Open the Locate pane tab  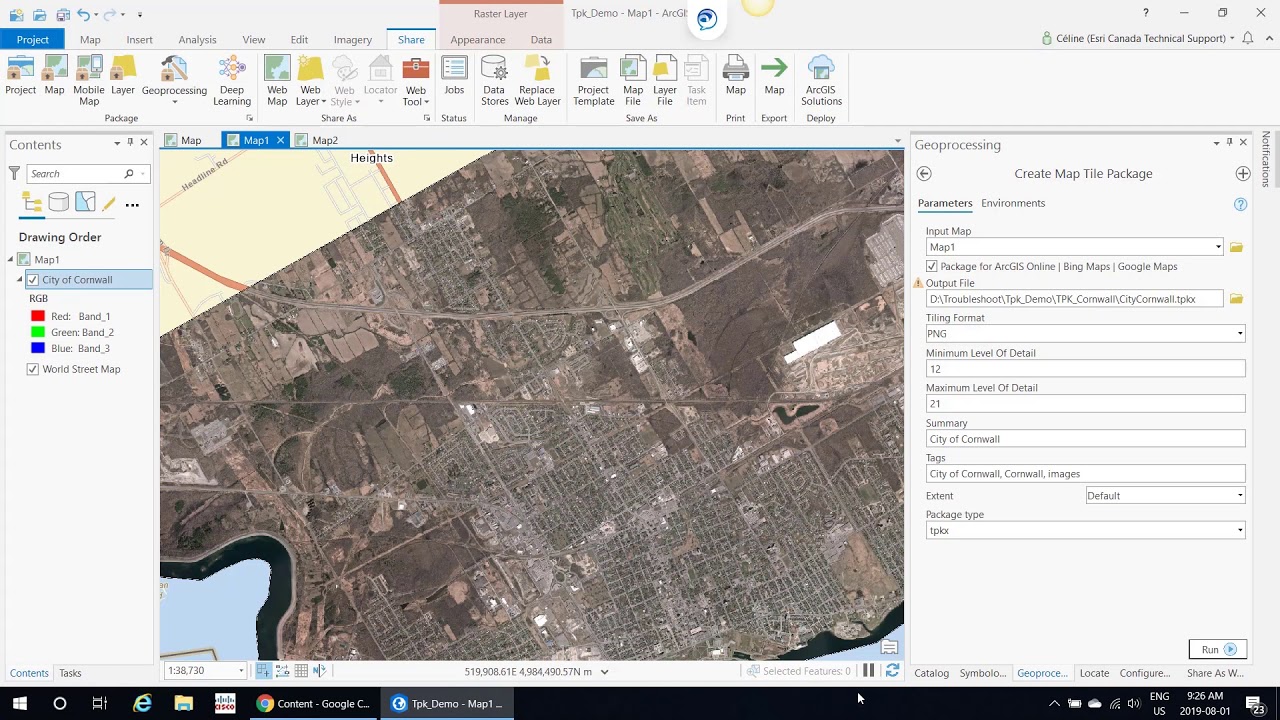click(x=1094, y=673)
